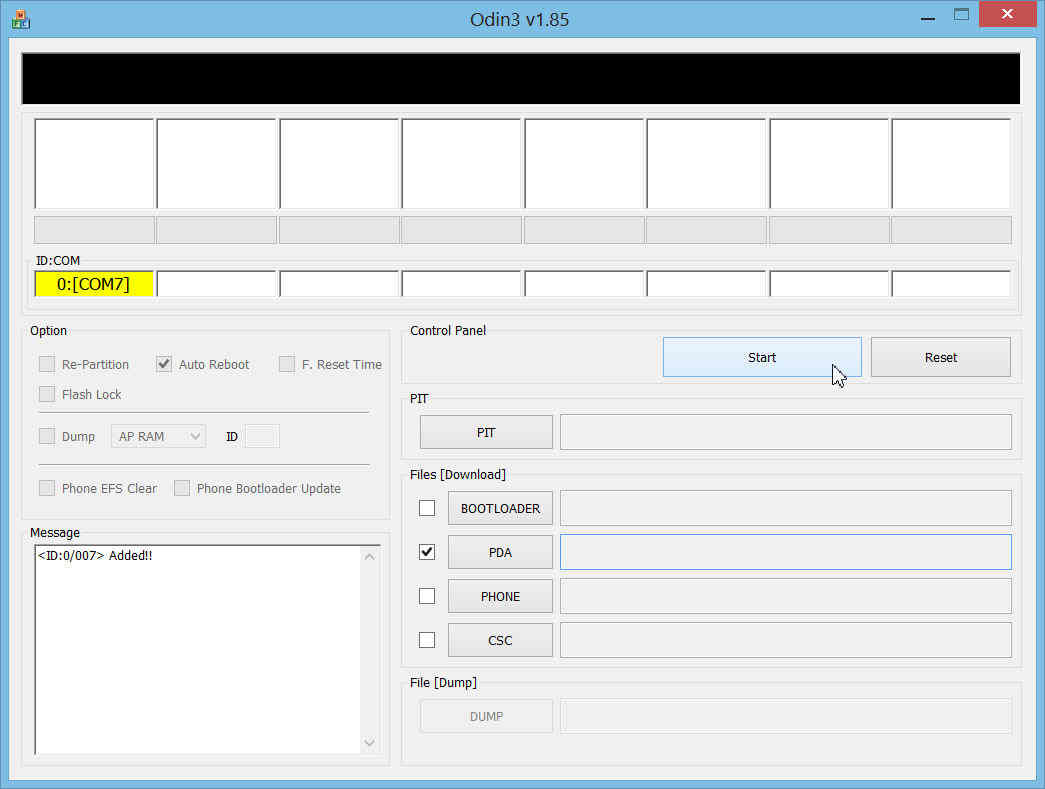Toggle the Phone EFS Clear checkbox
Screen dimensions: 1045x789
47,488
